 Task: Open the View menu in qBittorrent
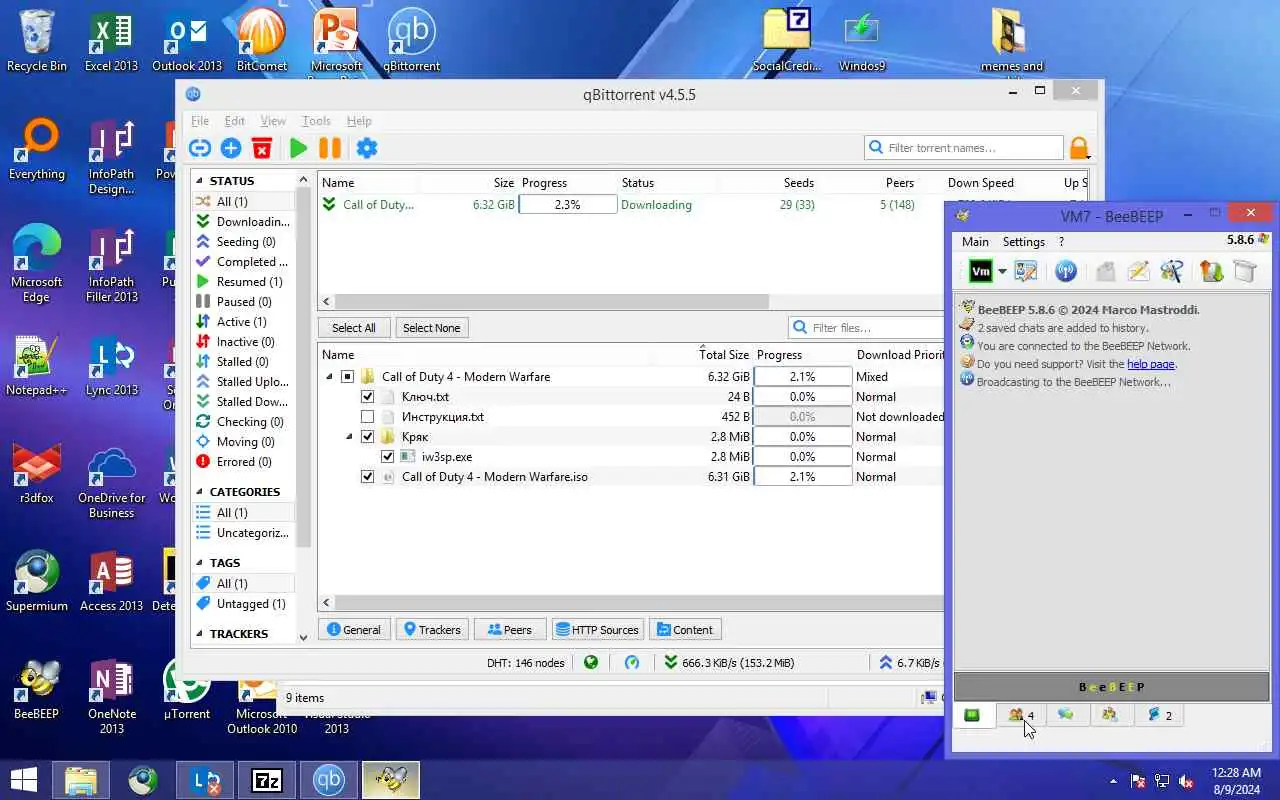pyautogui.click(x=273, y=121)
